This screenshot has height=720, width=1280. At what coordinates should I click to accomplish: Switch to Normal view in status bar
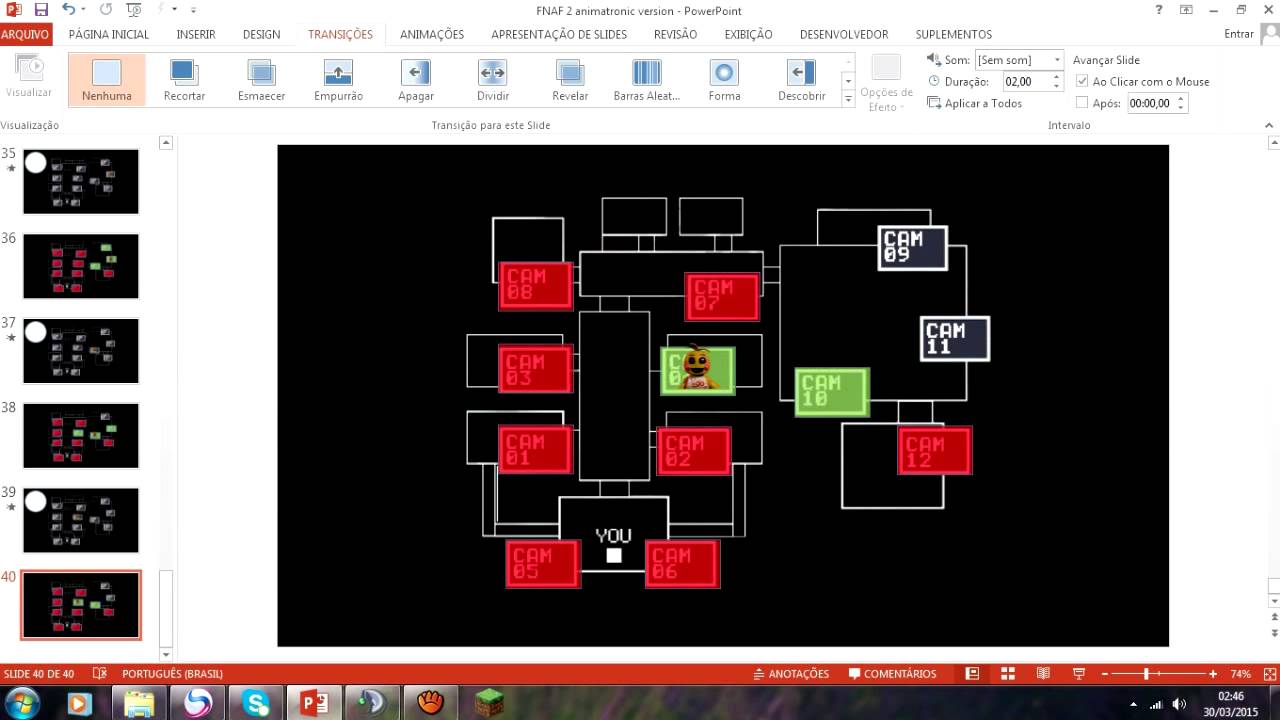click(971, 674)
